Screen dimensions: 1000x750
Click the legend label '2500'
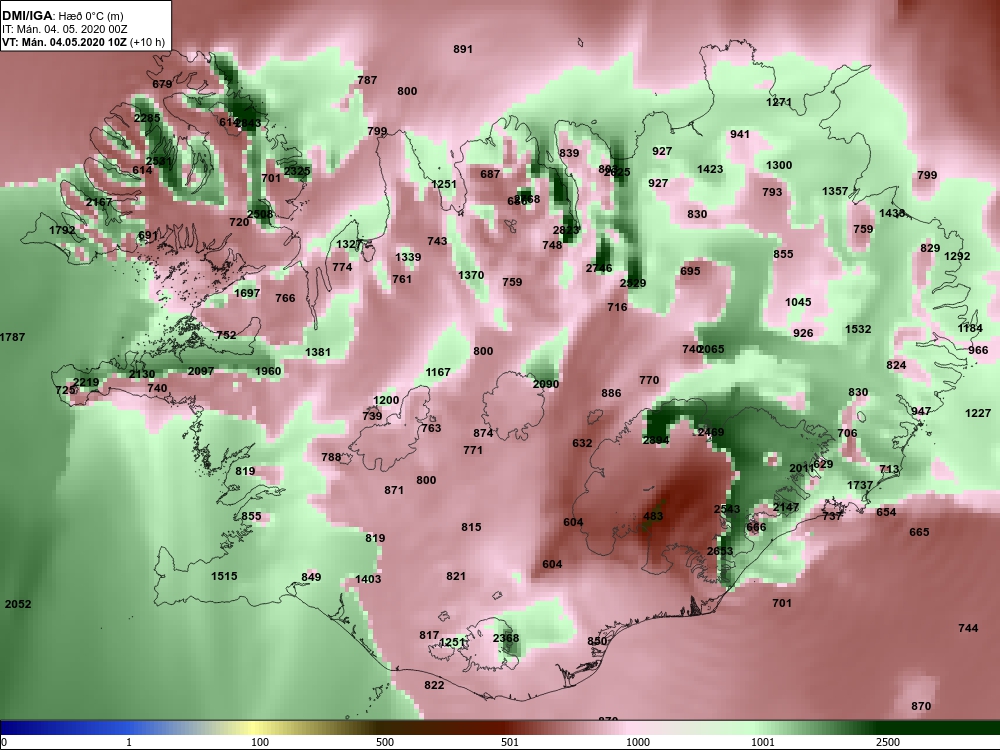(x=888, y=742)
